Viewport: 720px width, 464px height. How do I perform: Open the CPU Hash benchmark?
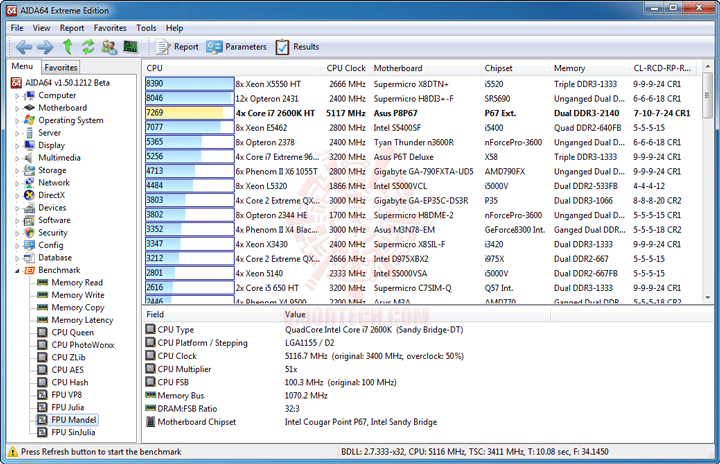coord(70,382)
